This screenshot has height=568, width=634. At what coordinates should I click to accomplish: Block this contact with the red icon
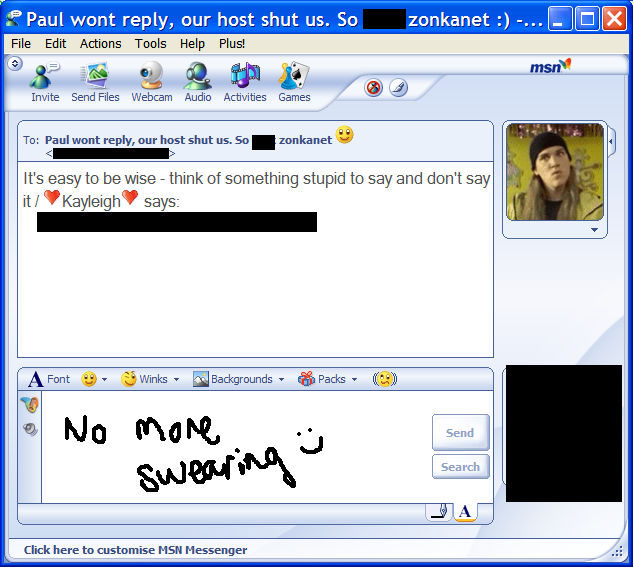click(374, 88)
